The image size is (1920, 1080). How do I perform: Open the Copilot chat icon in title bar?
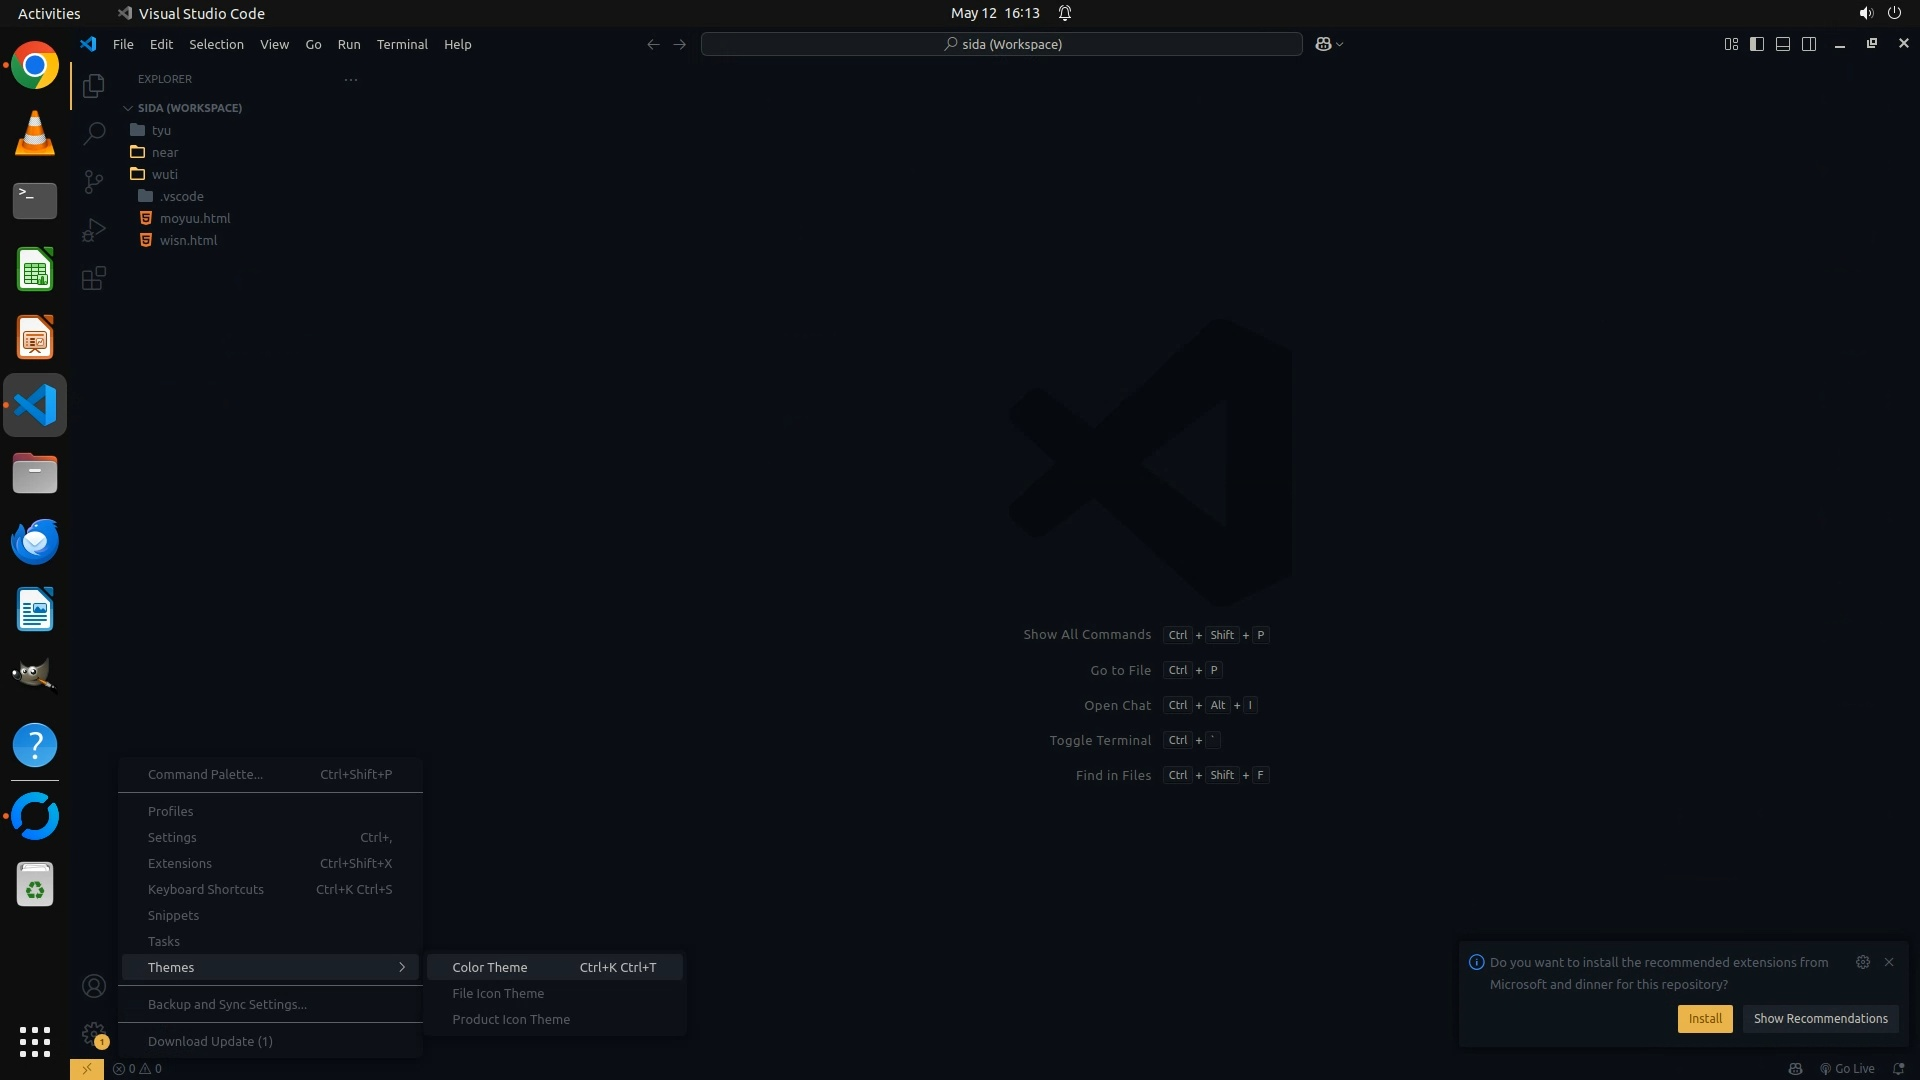(x=1323, y=44)
